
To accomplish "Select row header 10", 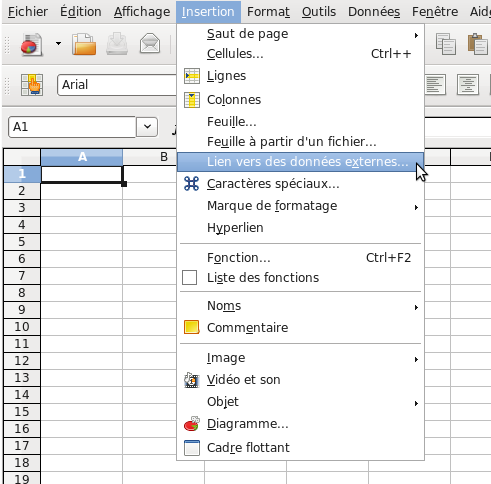I will click(22, 327).
